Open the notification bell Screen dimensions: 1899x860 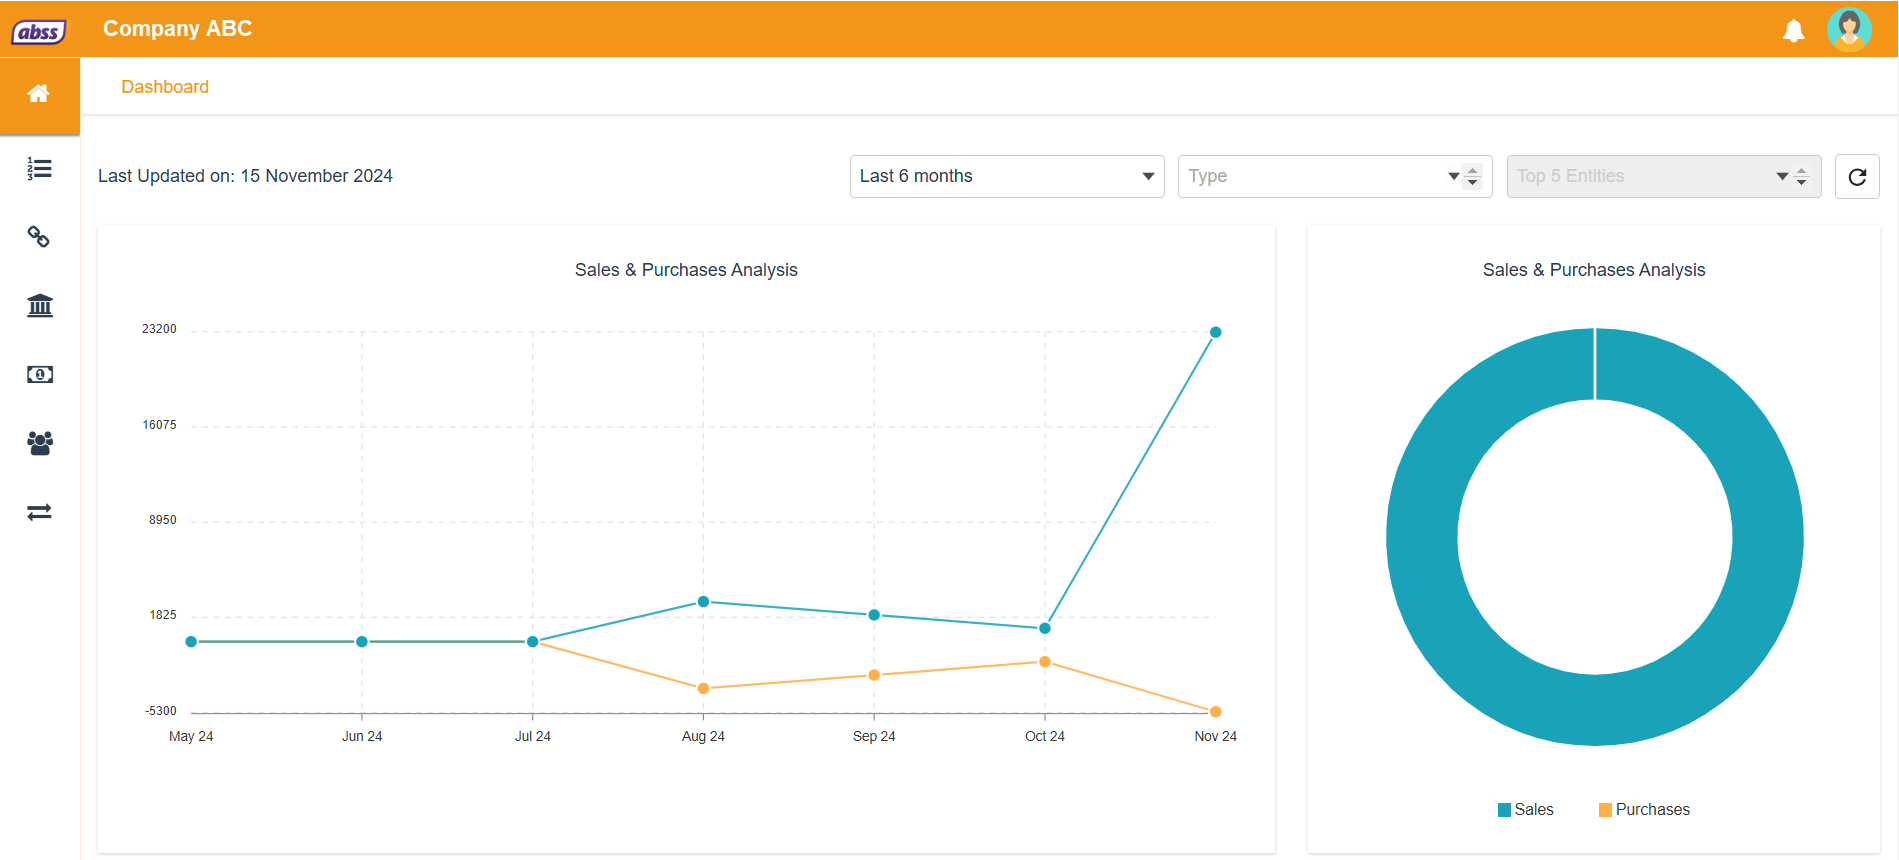1793,30
